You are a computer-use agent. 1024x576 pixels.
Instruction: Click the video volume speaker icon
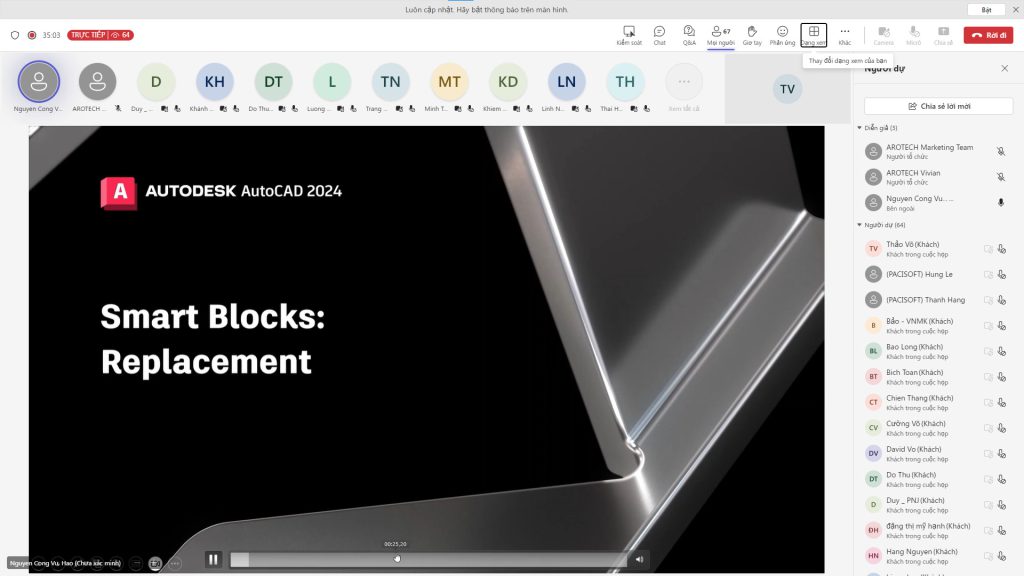pos(639,560)
